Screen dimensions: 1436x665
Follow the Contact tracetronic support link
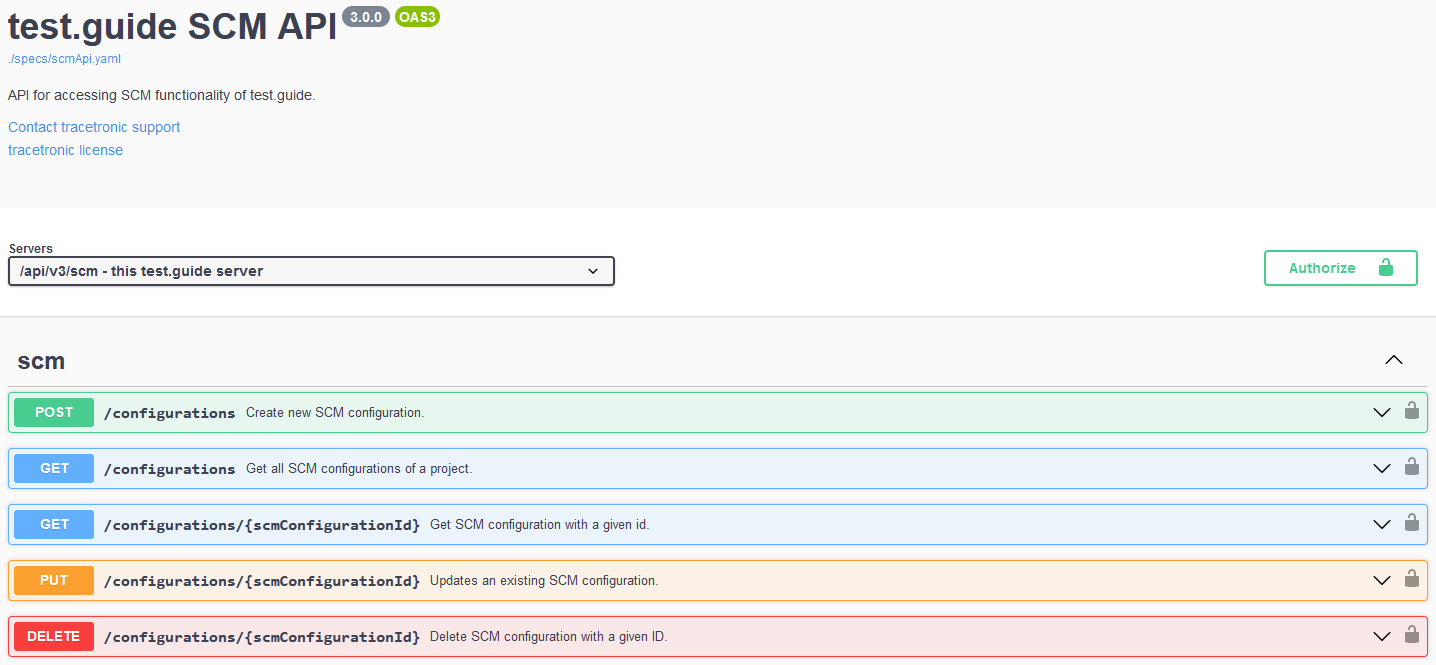(94, 127)
